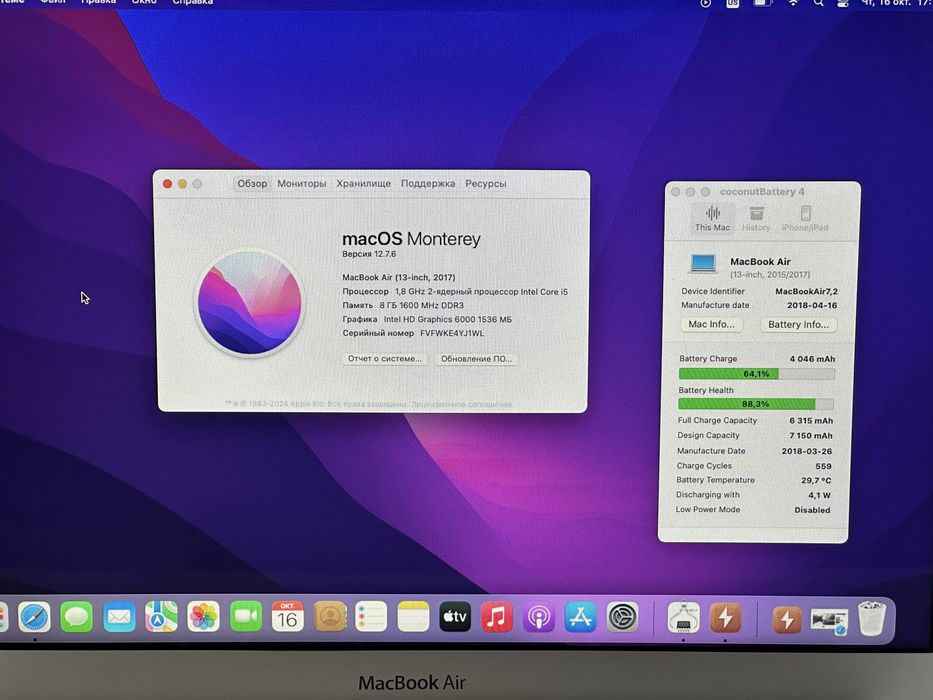Click the Battery Health 88,3% bar

coord(756,404)
